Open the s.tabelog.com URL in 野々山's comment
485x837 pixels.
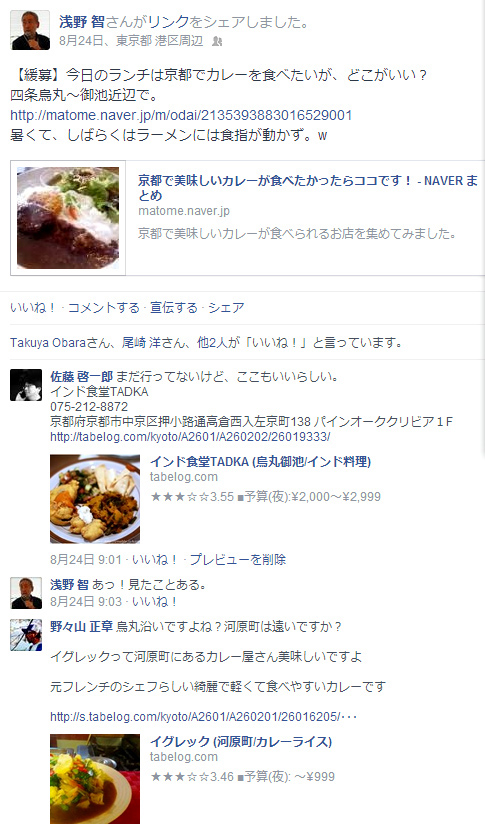203,716
